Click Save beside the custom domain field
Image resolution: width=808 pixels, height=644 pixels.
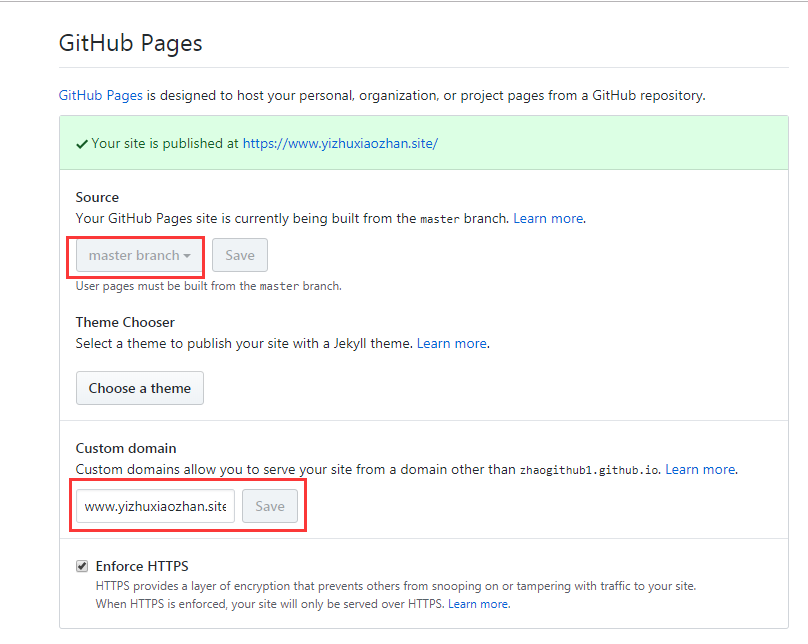click(269, 506)
